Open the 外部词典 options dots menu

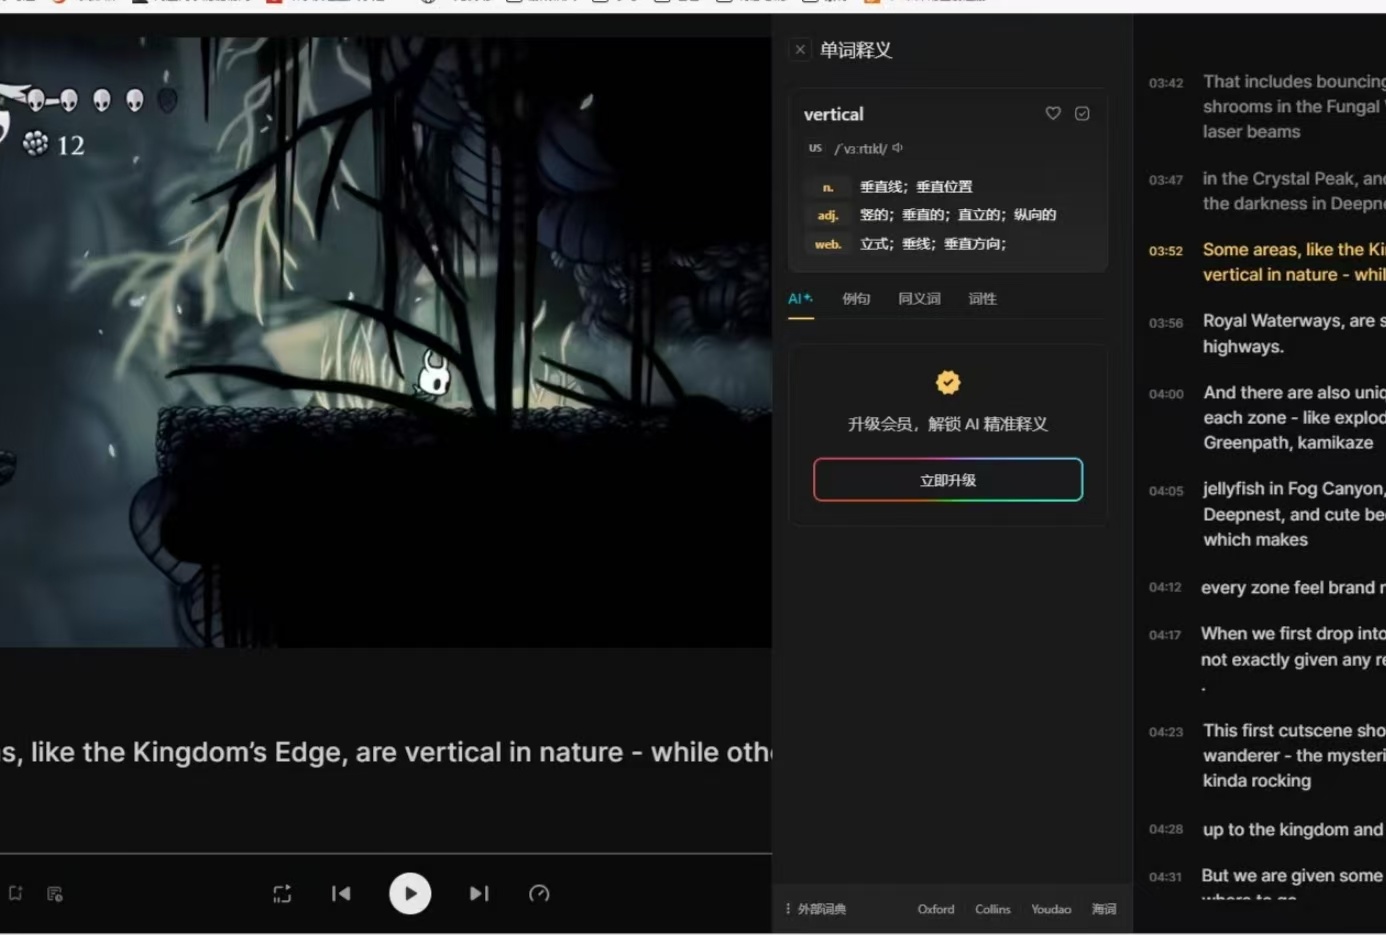[788, 909]
